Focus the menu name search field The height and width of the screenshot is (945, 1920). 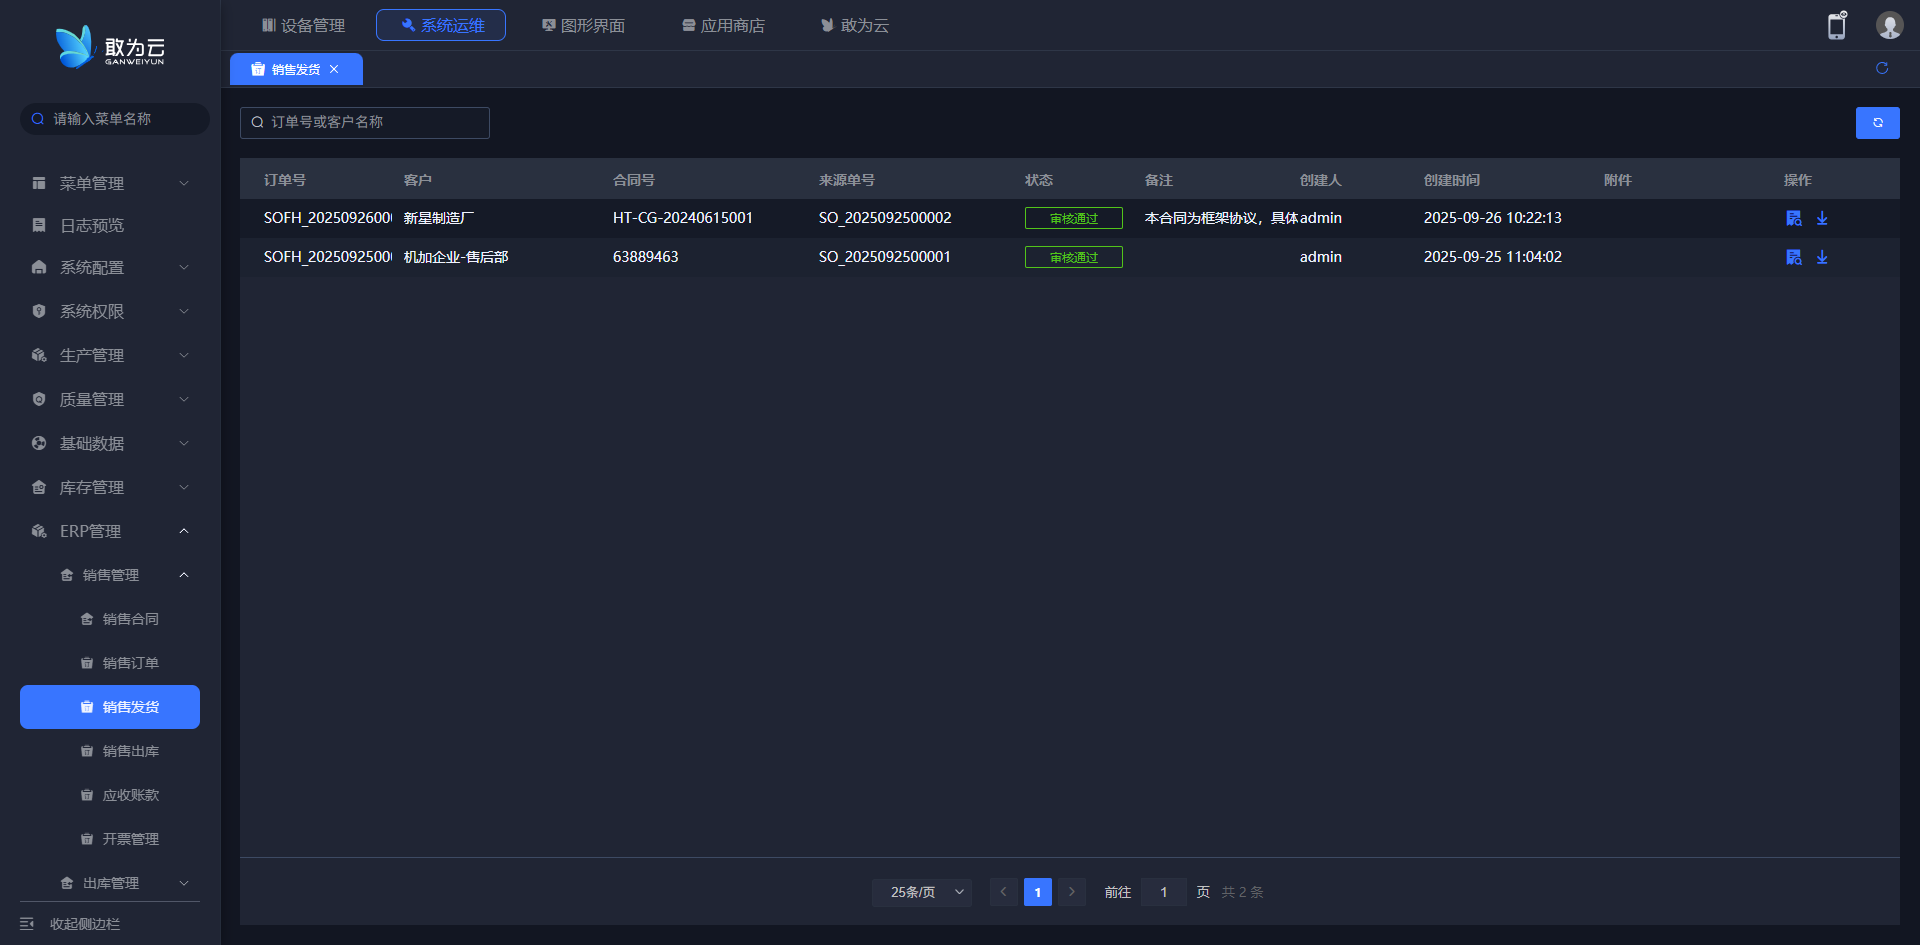point(115,119)
